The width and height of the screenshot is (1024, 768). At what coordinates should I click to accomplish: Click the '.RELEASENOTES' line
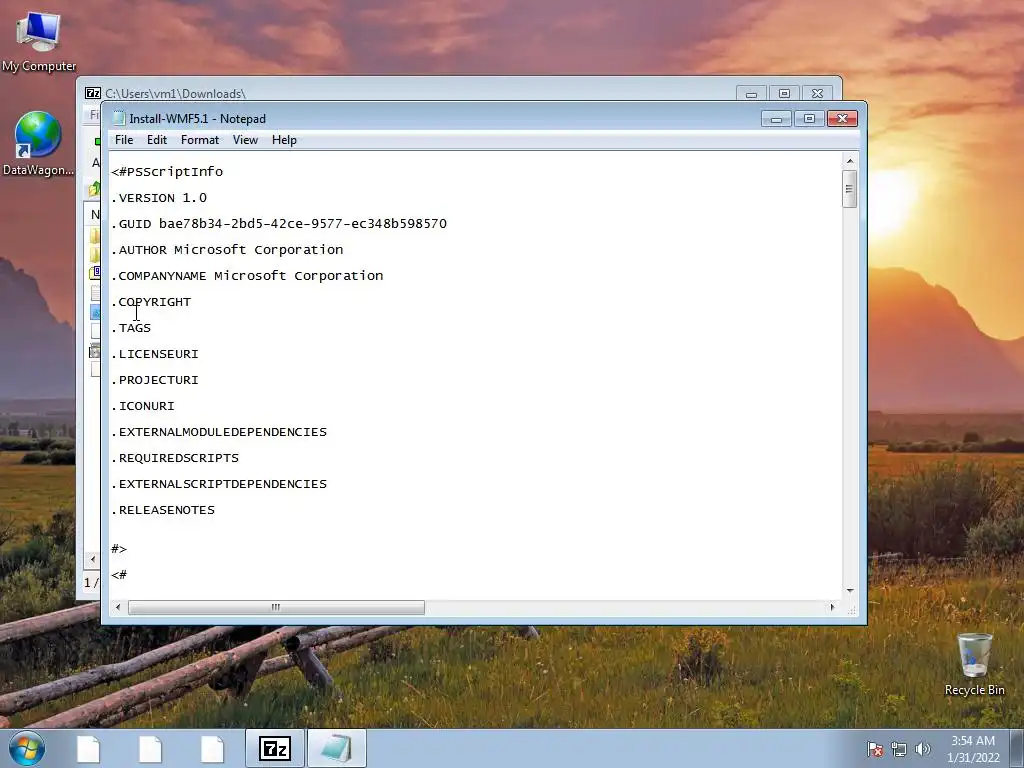point(163,510)
